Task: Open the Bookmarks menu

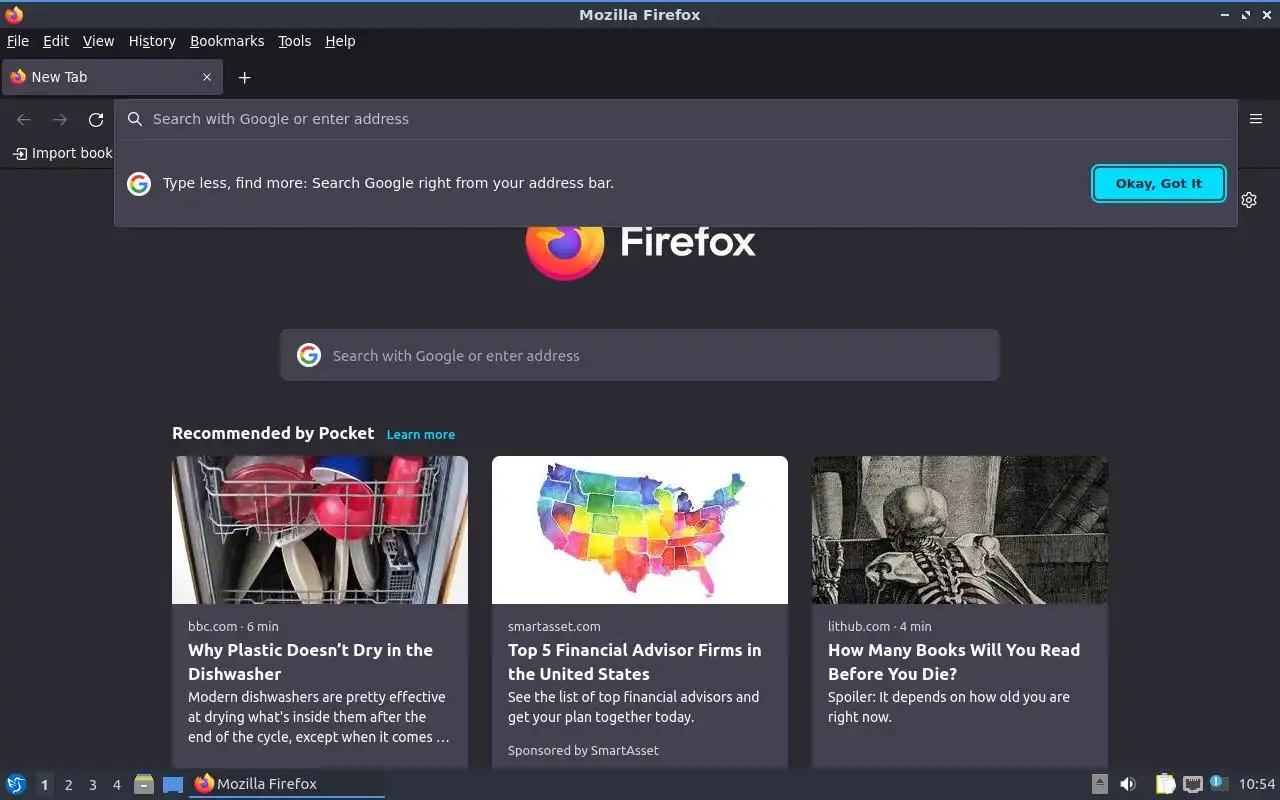Action: pyautogui.click(x=227, y=41)
